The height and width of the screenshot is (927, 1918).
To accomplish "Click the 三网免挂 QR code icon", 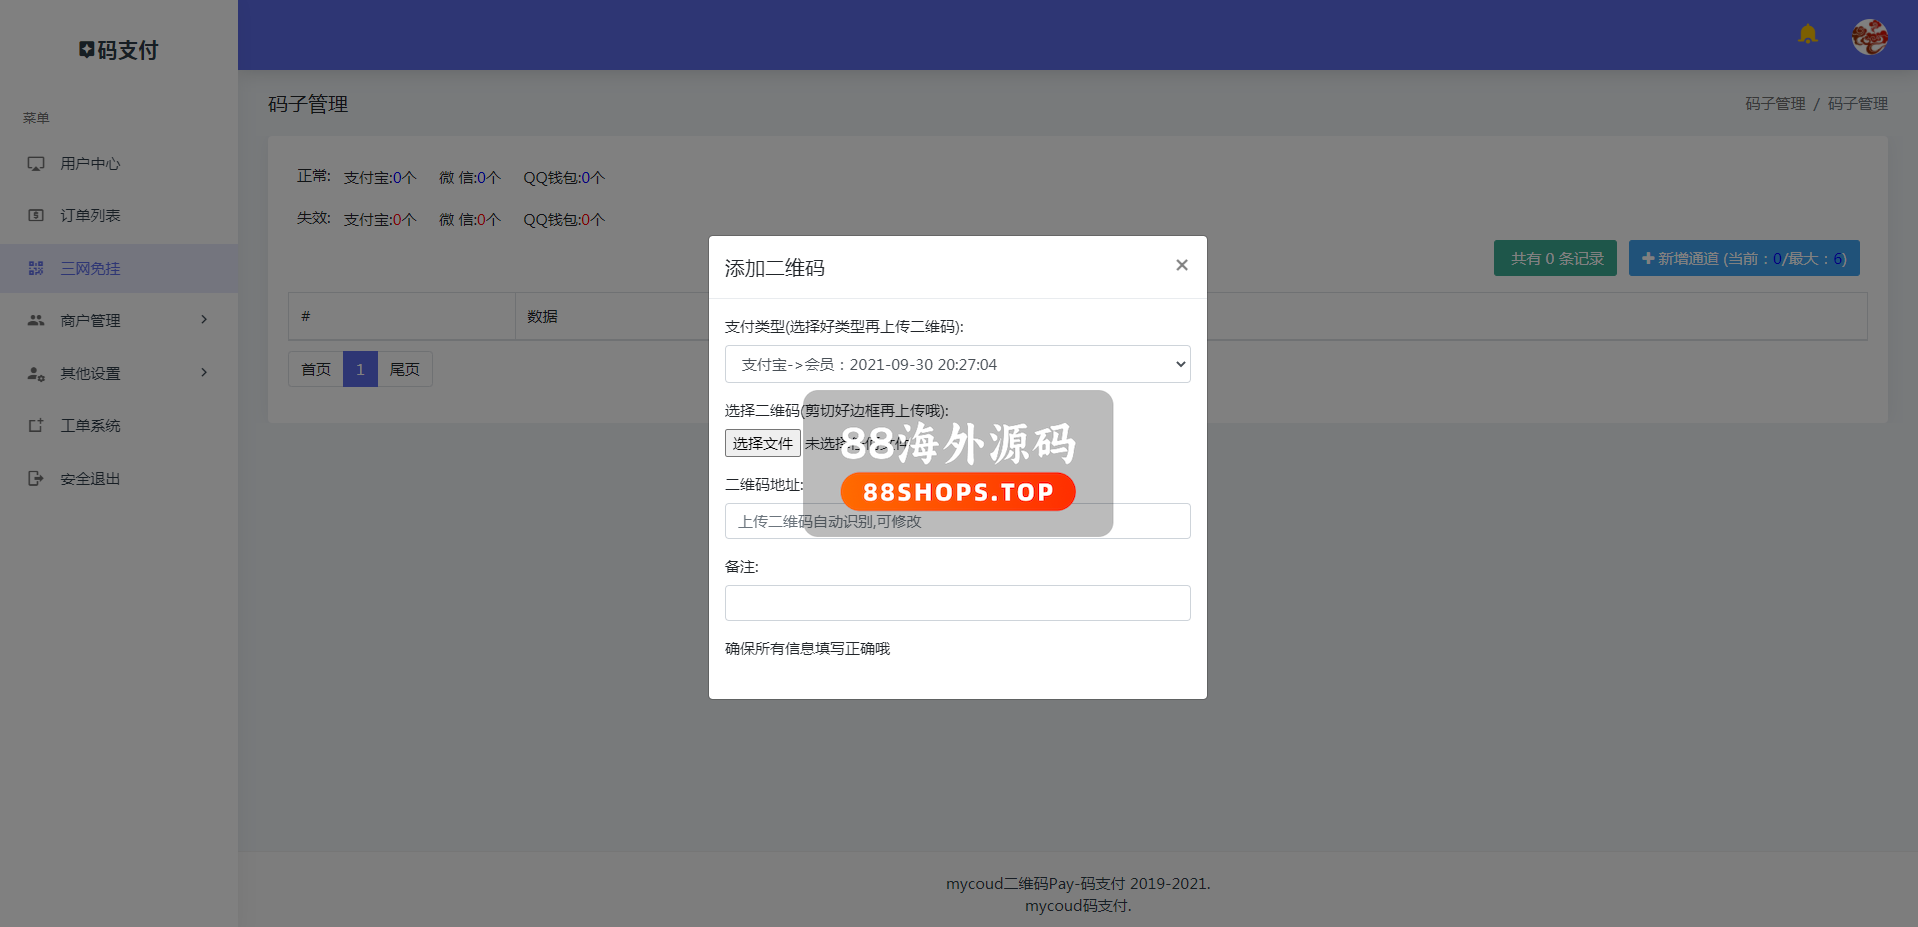I will click(x=36, y=268).
